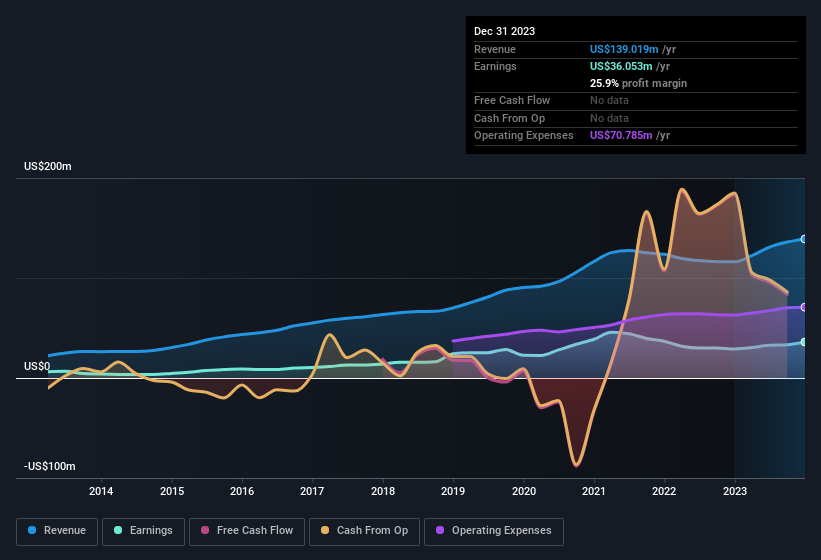Click the 2022 x-axis label

click(664, 491)
